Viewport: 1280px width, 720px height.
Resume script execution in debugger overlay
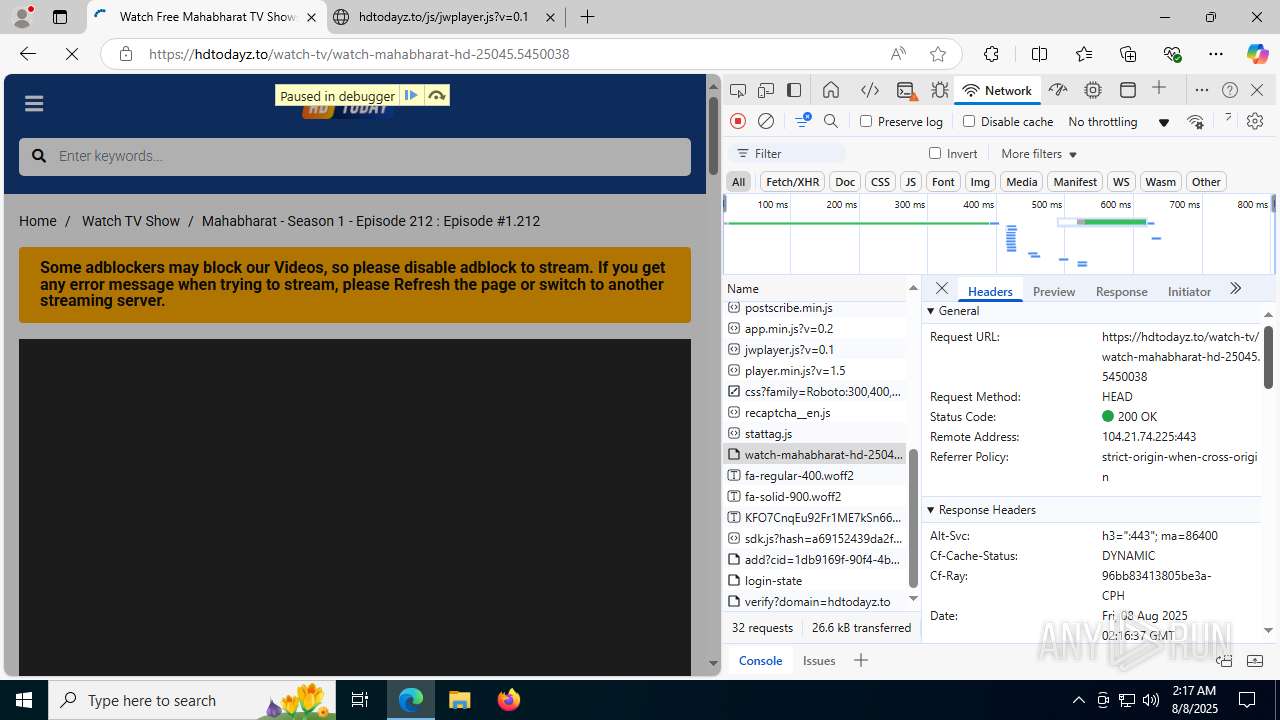click(x=411, y=95)
